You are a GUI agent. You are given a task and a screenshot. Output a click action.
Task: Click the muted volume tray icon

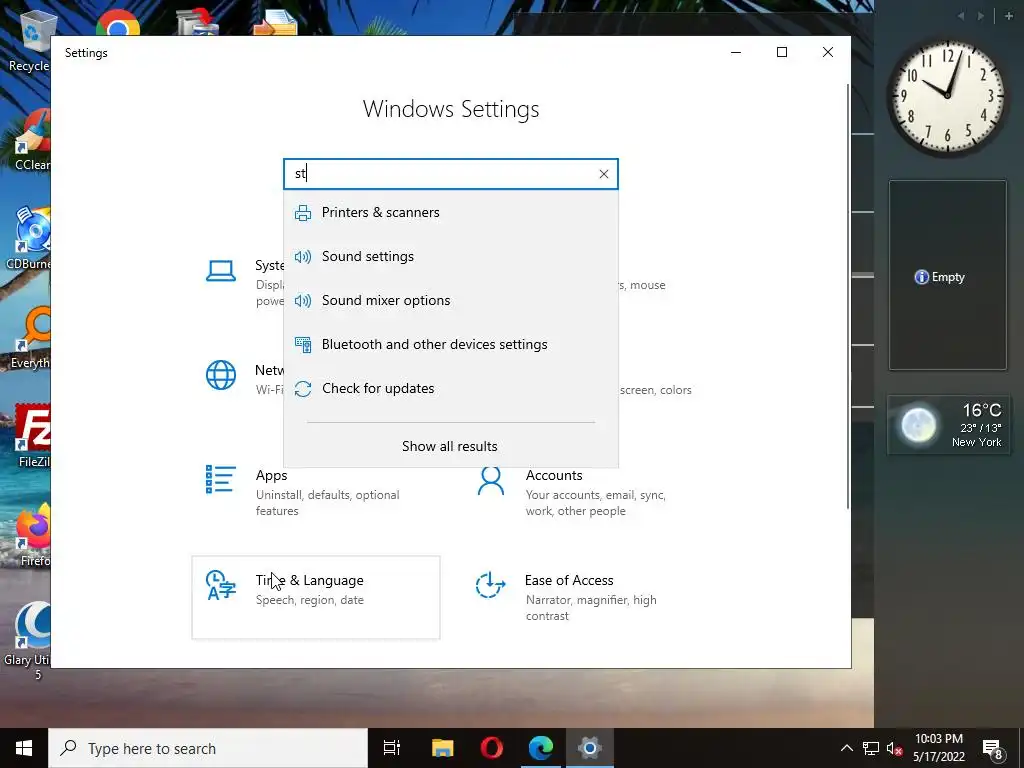[x=895, y=748]
